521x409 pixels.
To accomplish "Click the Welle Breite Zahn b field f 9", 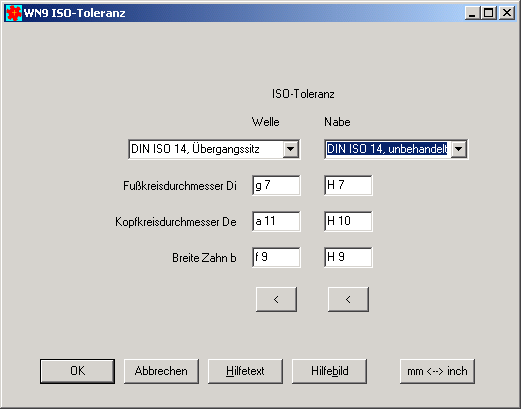I will coord(276,257).
